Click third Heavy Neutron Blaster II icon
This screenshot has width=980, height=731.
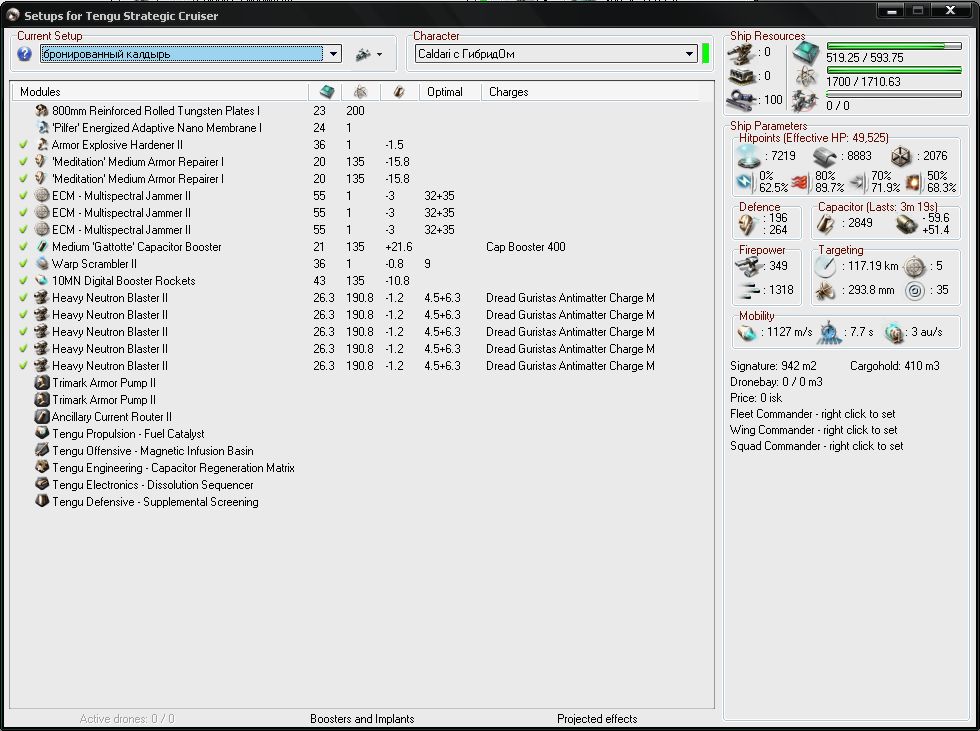coord(42,332)
